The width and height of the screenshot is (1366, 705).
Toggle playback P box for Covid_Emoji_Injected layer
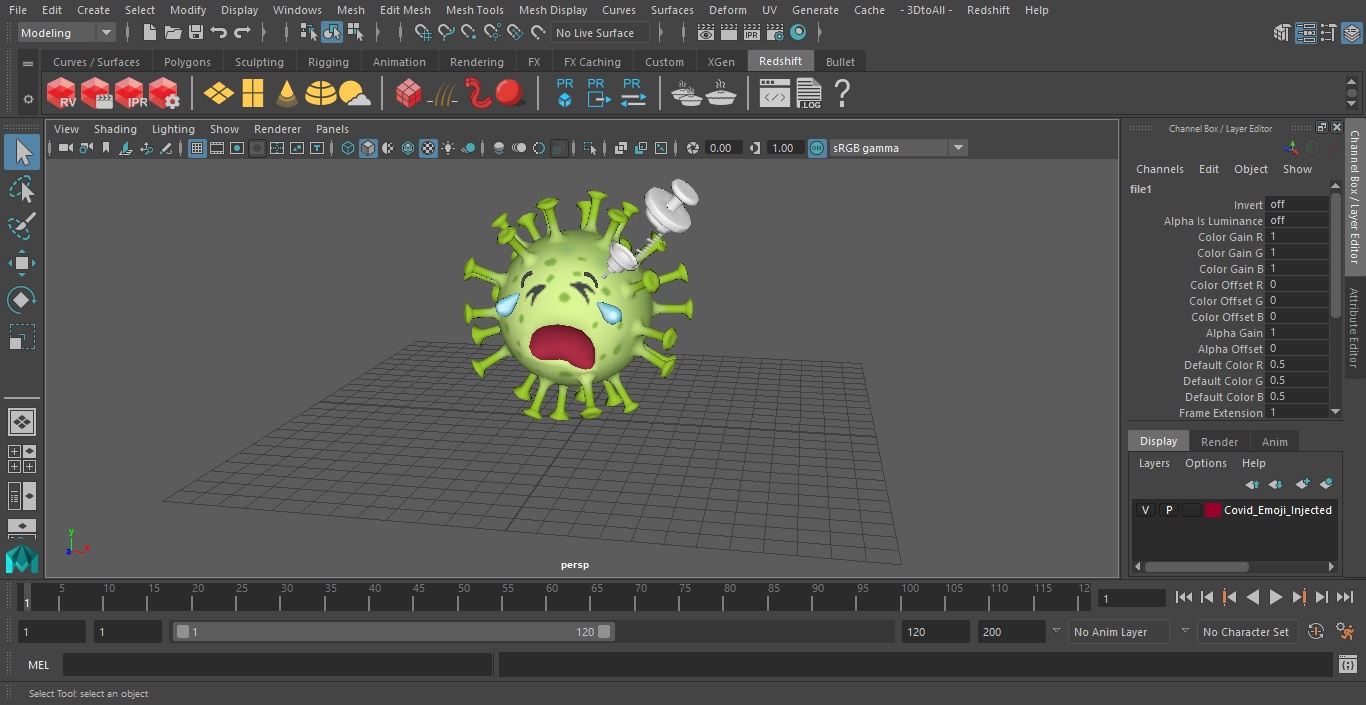pyautogui.click(x=1168, y=510)
